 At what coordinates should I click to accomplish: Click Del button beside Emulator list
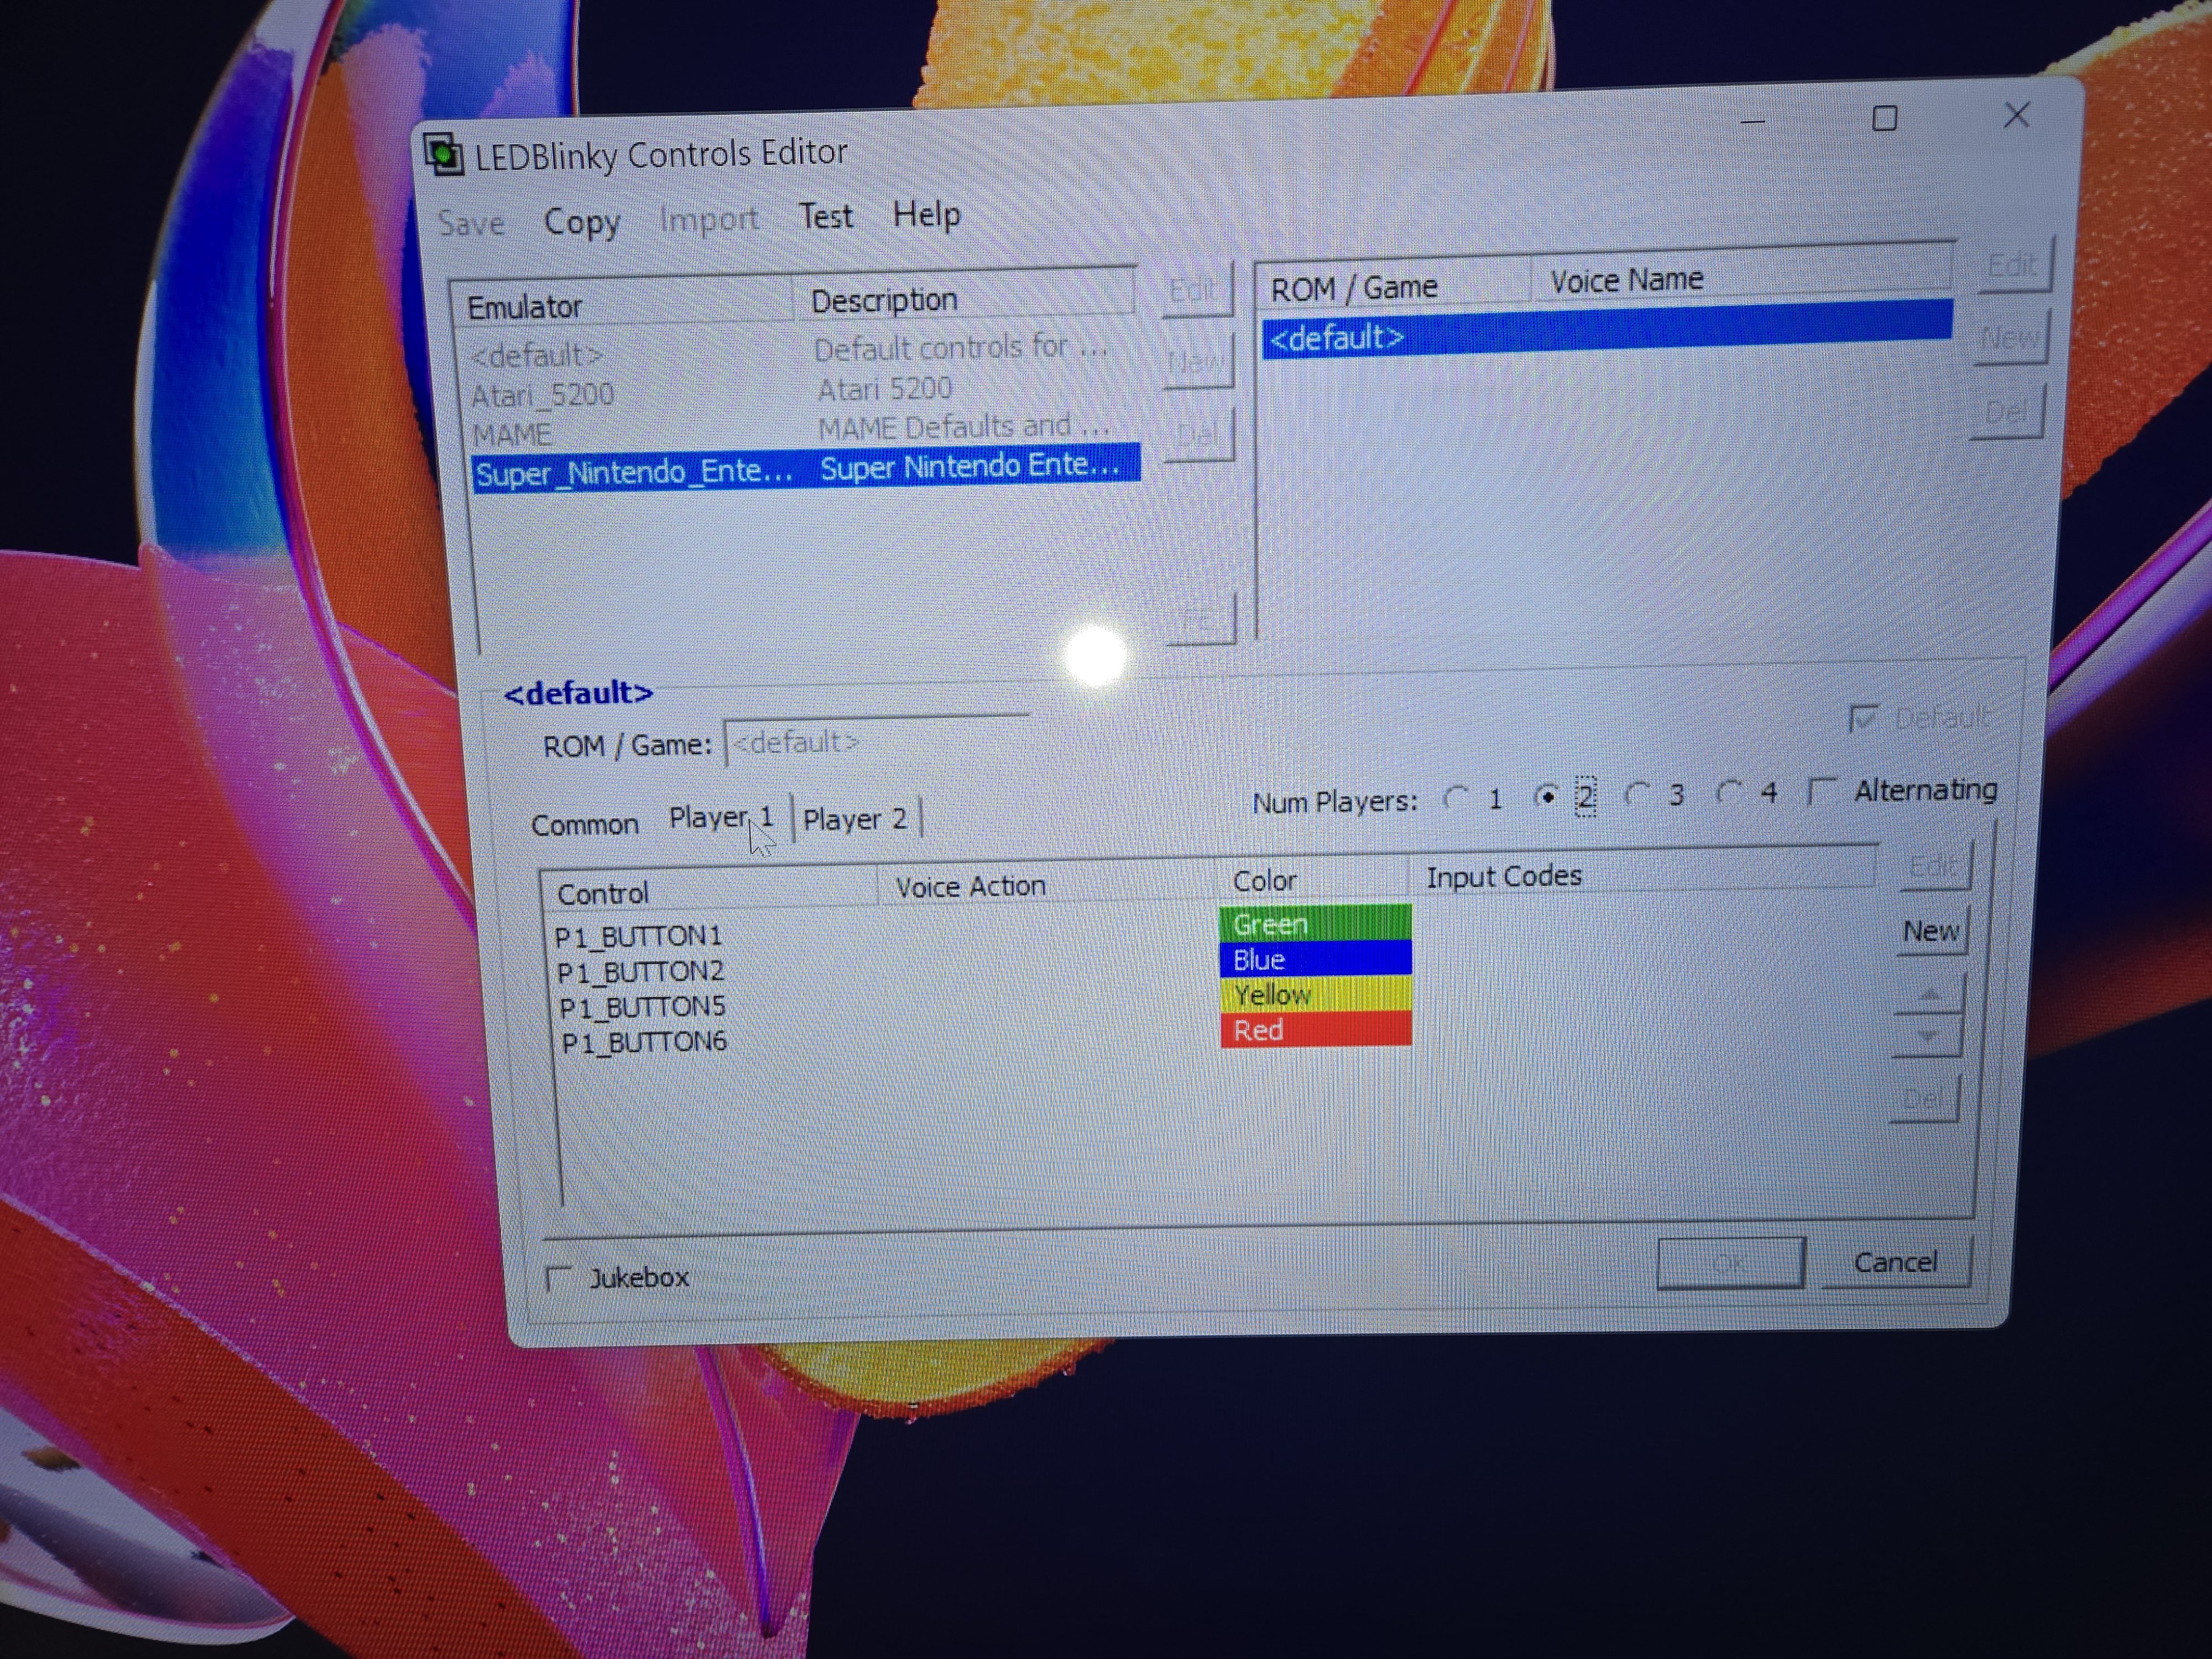(1198, 435)
